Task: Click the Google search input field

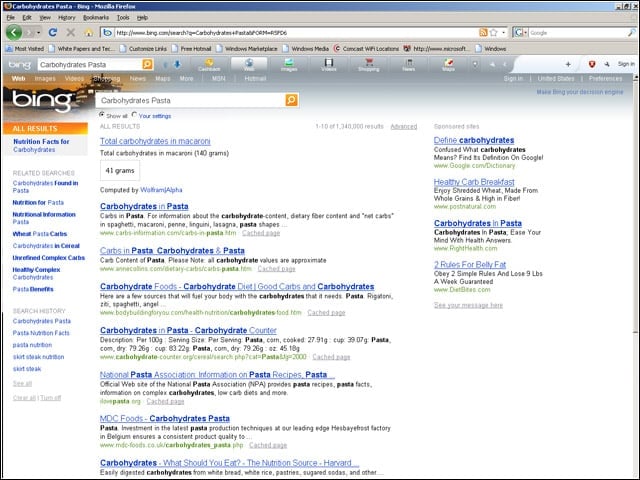Action: click(x=577, y=33)
